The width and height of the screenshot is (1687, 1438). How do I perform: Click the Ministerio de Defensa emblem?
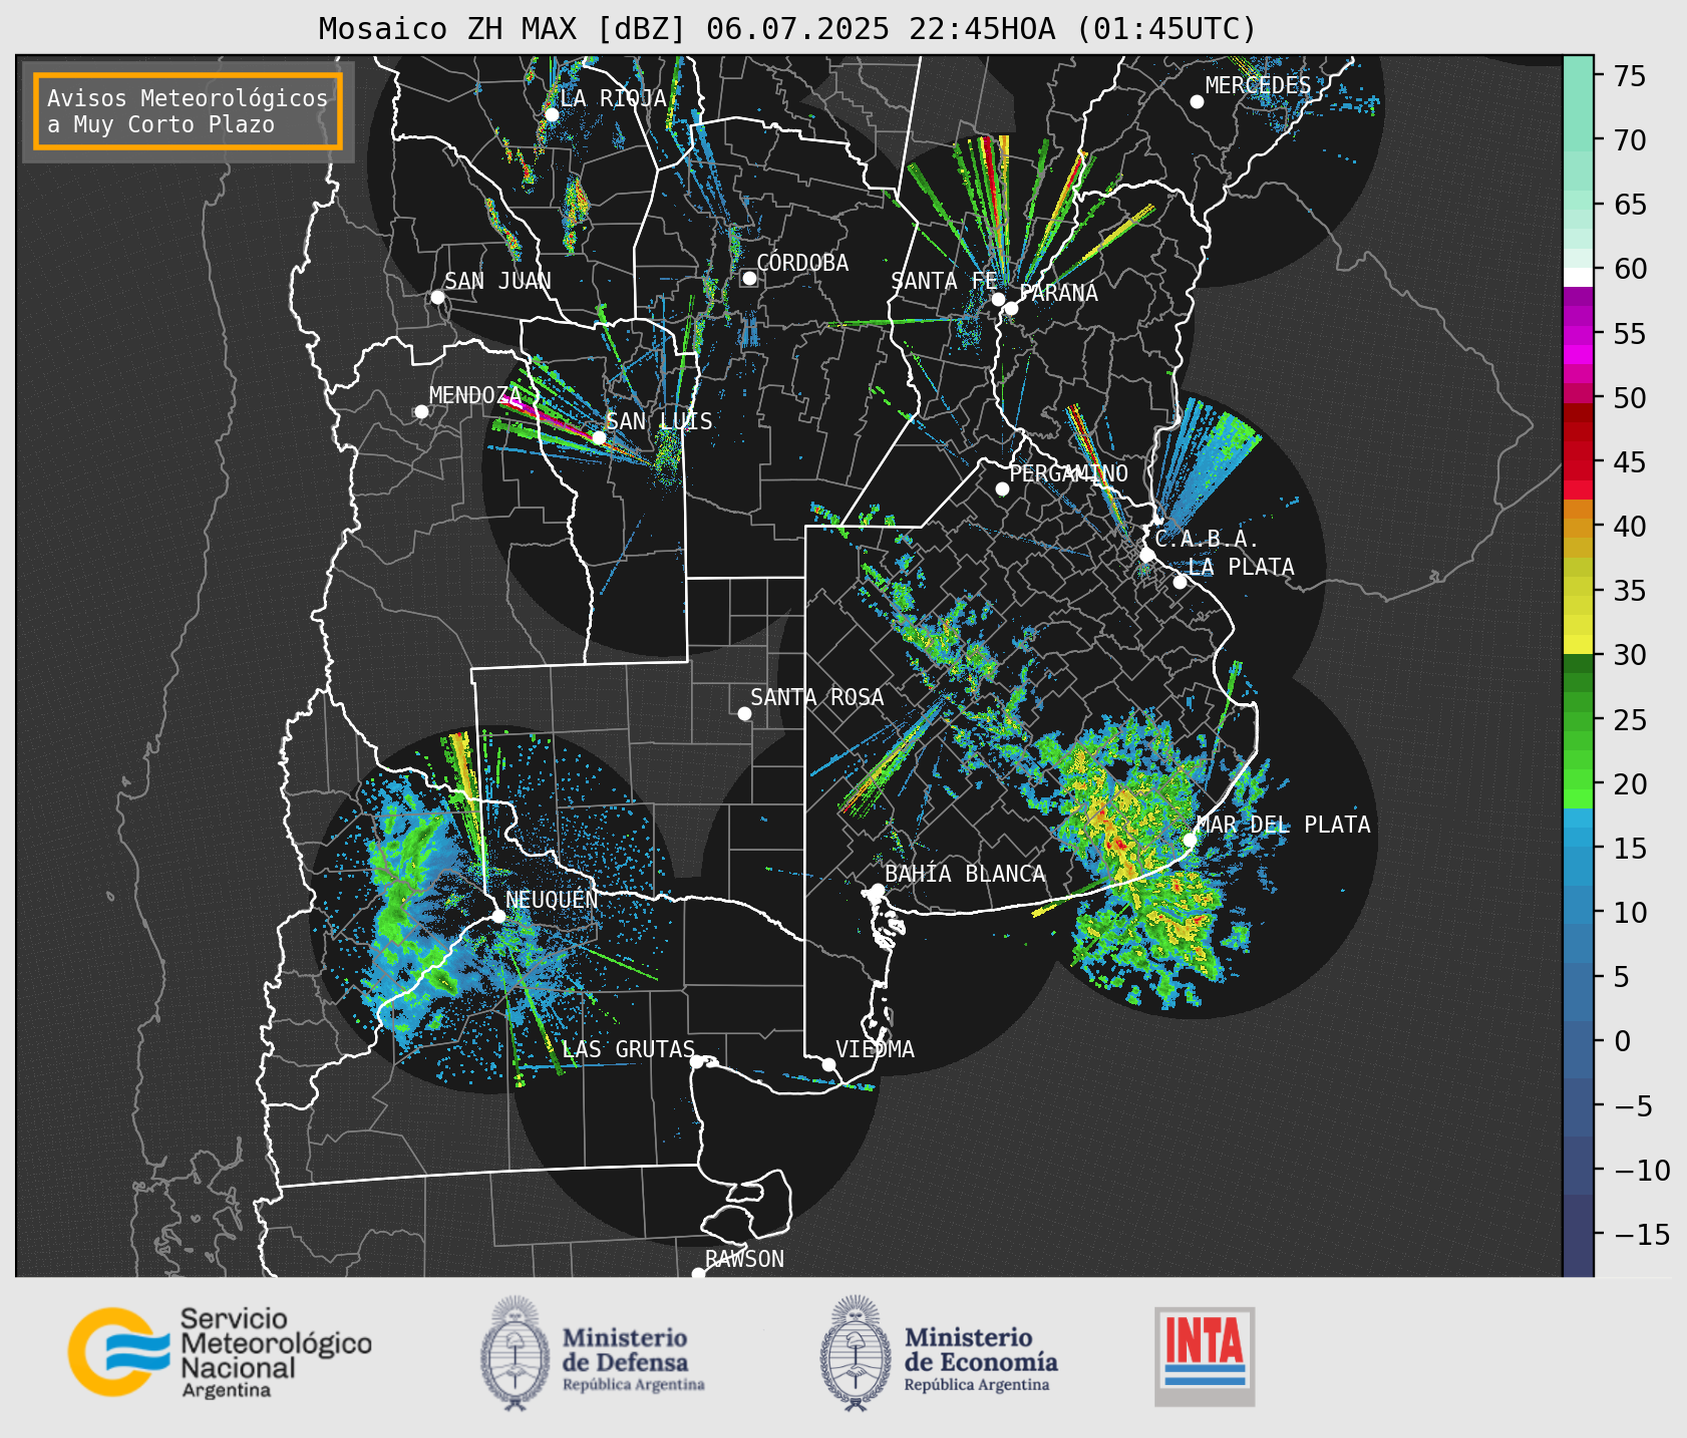[x=515, y=1353]
